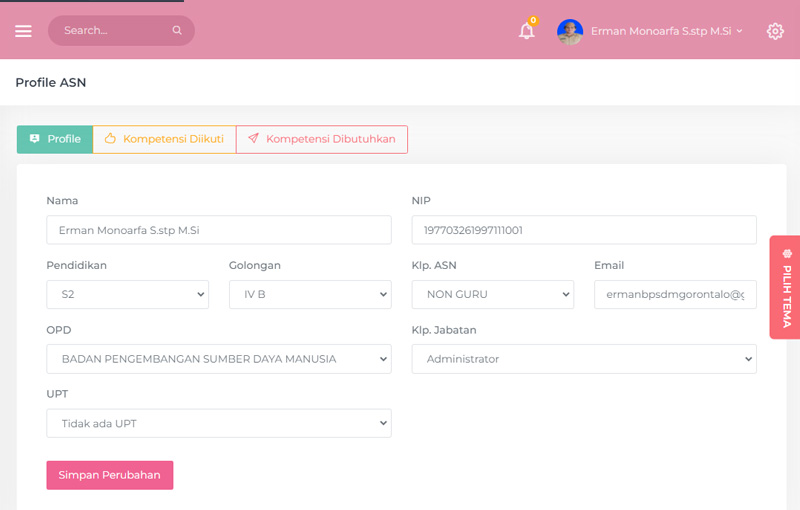Open the OPD dropdown list
800x510 pixels.
[218, 359]
